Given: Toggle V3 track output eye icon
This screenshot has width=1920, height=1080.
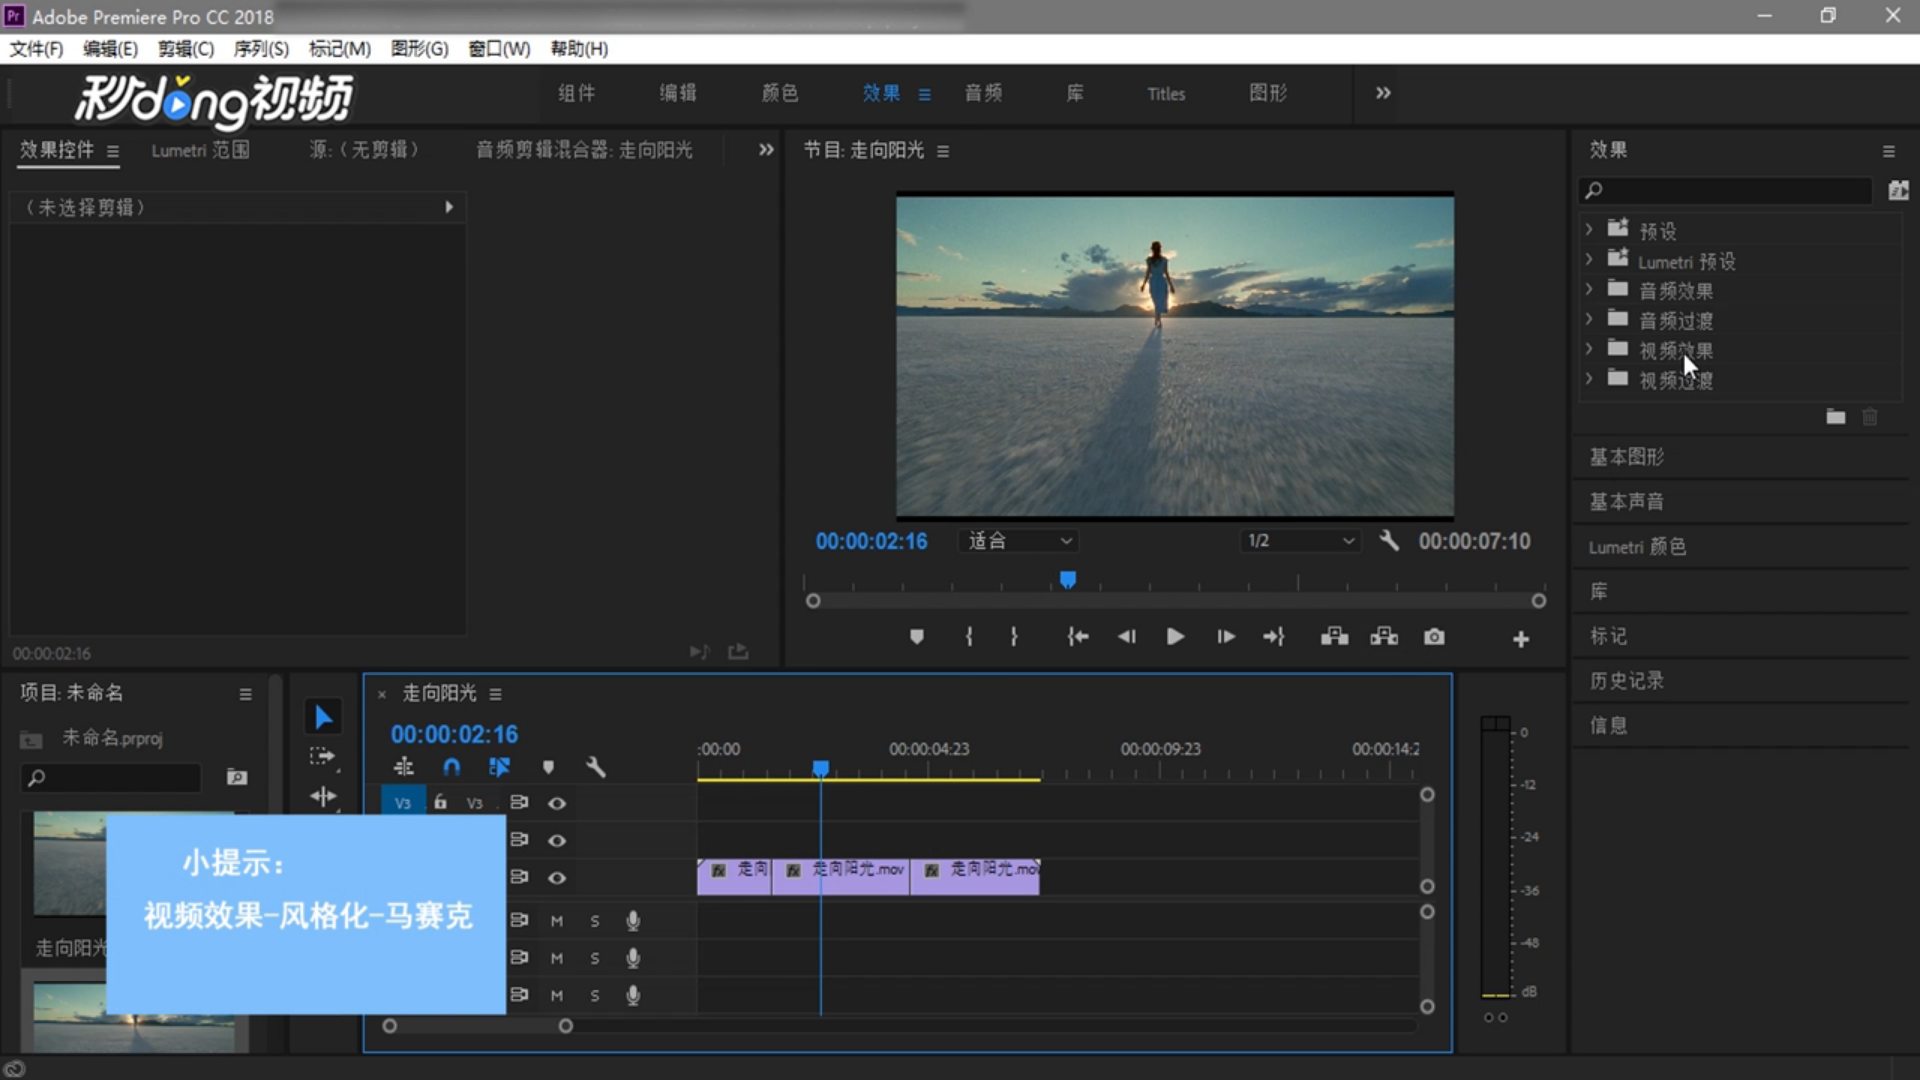Looking at the screenshot, I should [x=557, y=803].
